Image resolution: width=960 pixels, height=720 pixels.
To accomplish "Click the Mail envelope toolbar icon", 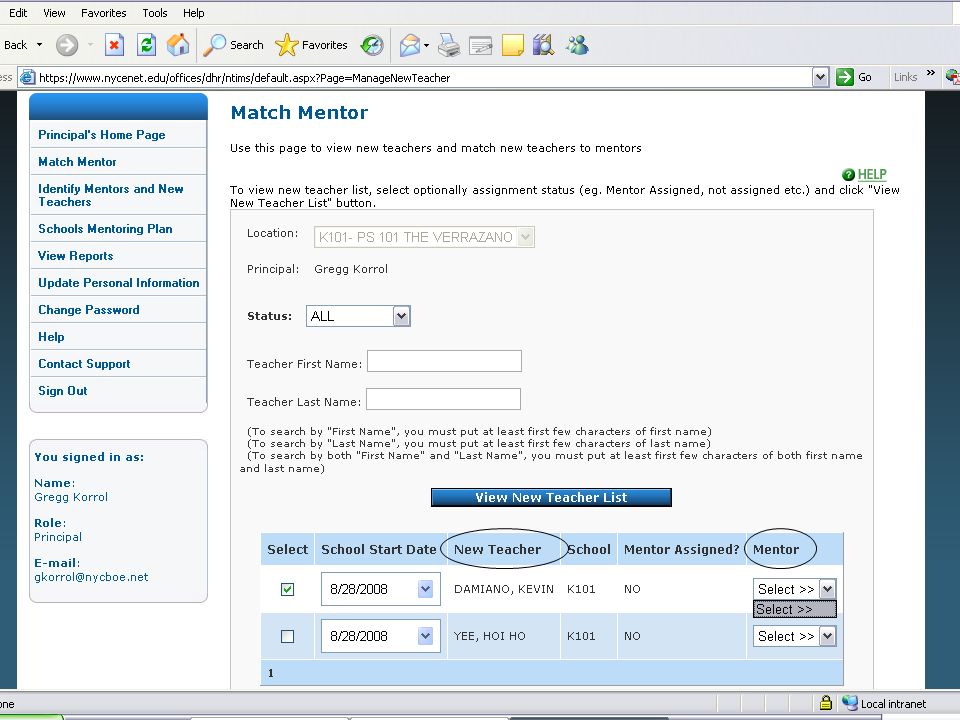I will click(x=409, y=45).
